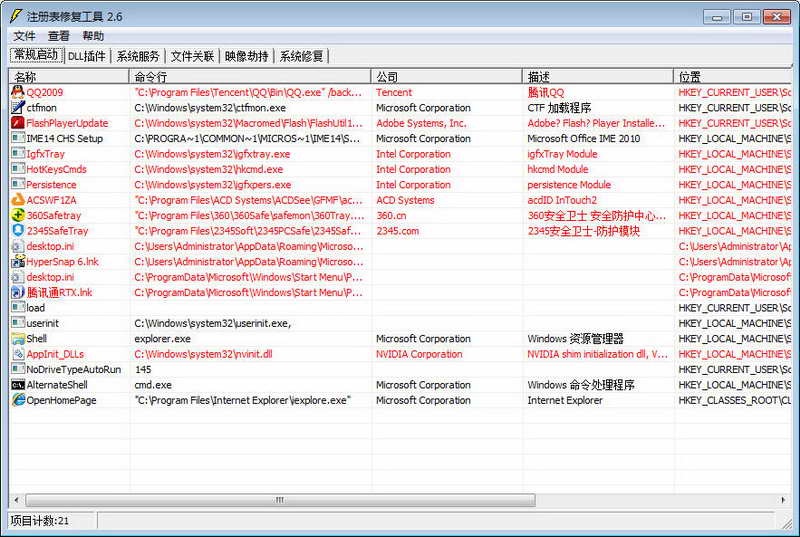Click the IME14 CHS Setup row icon
Image resolution: width=800 pixels, height=537 pixels.
pos(18,138)
